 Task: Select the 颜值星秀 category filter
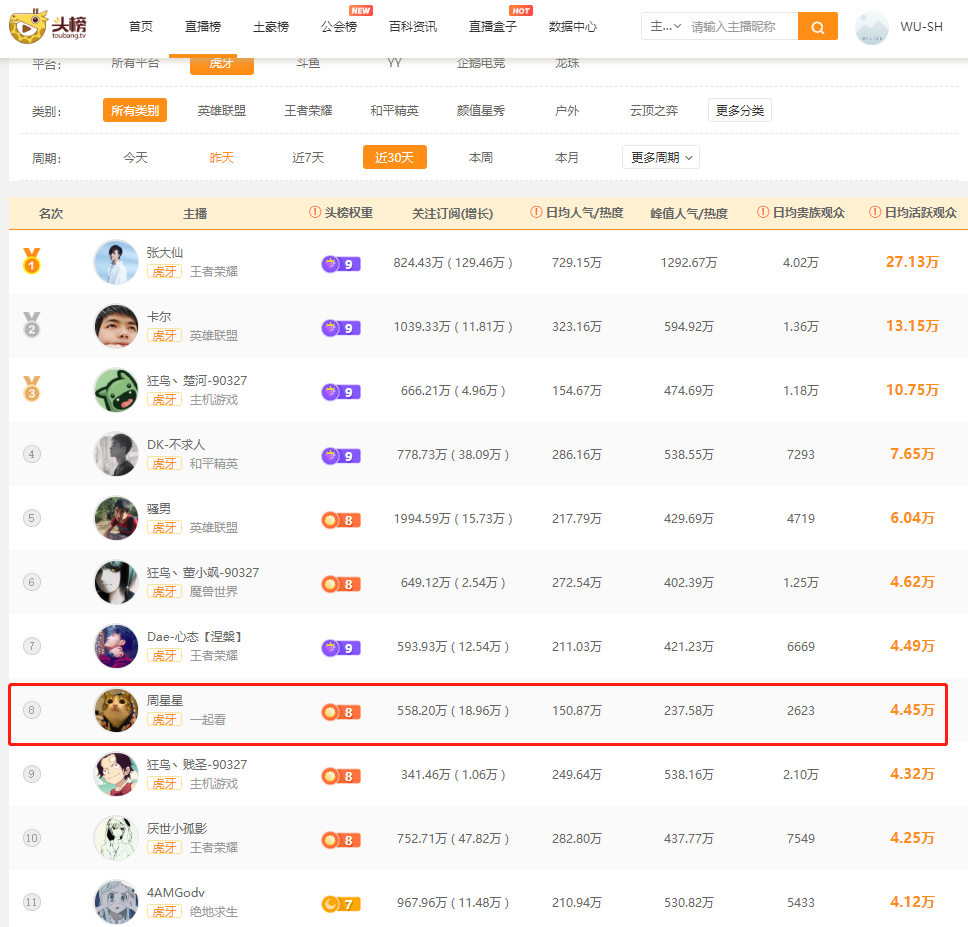[x=481, y=110]
